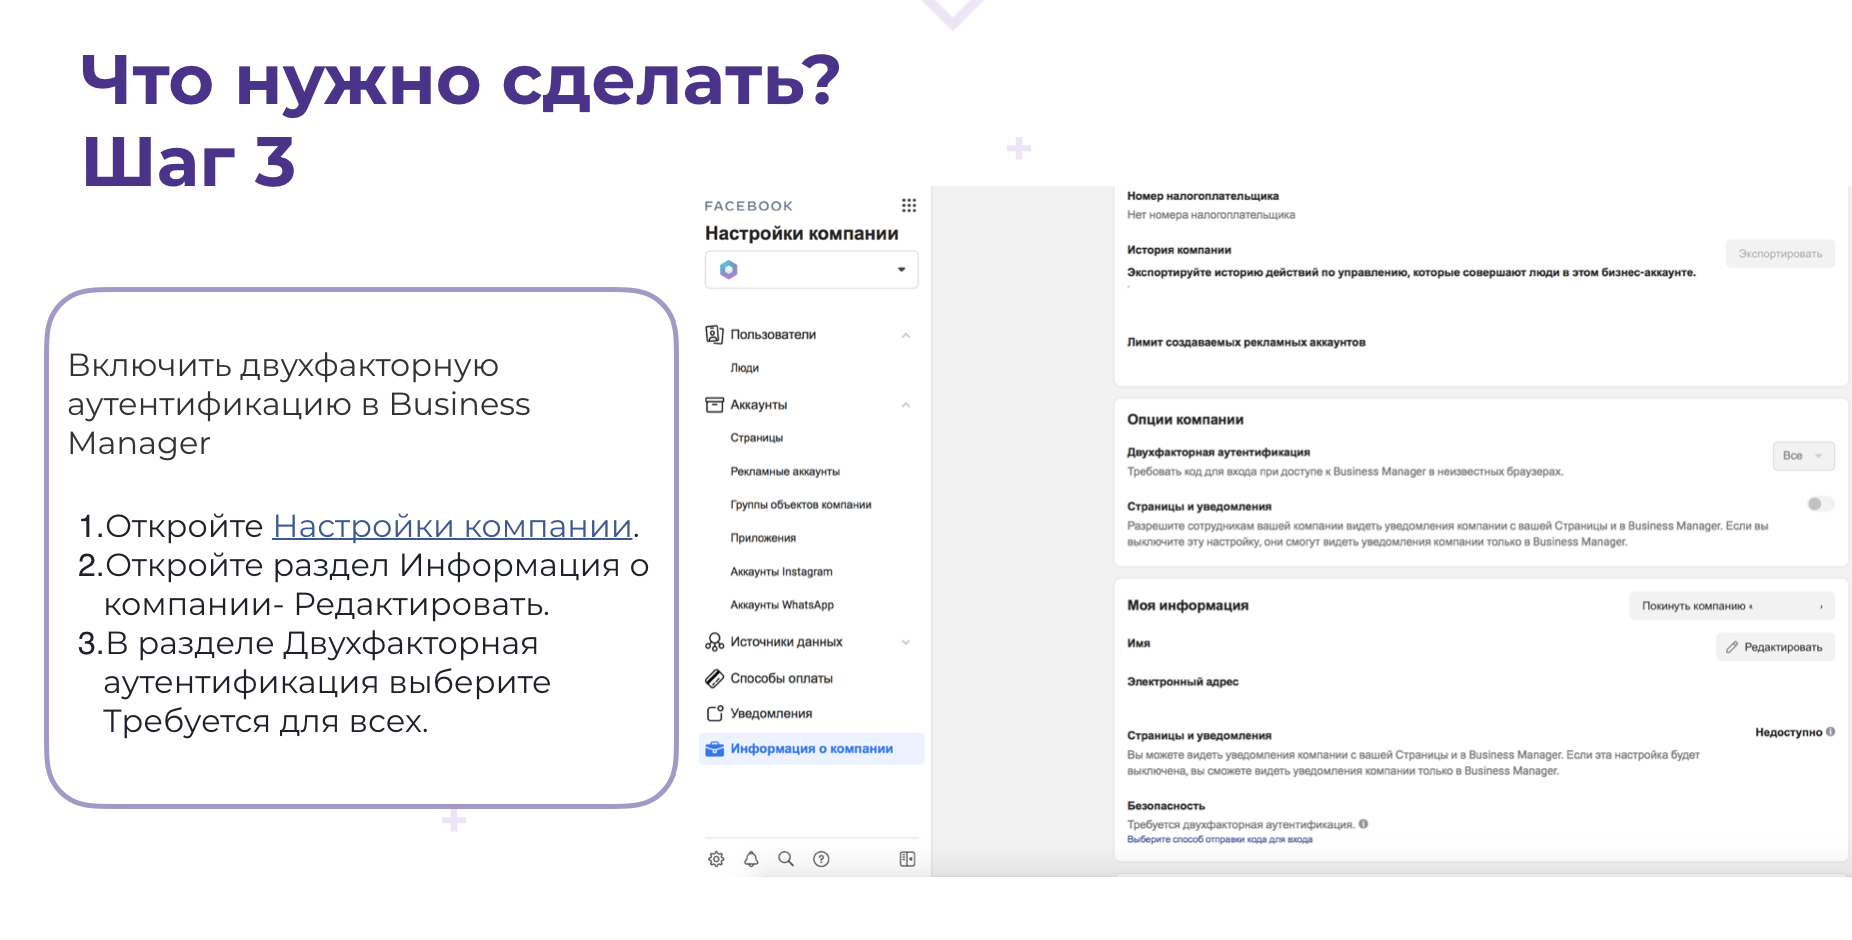1852x940 pixels.
Task: Click the Двухфакторная аутентификация heading
Action: click(x=1218, y=452)
